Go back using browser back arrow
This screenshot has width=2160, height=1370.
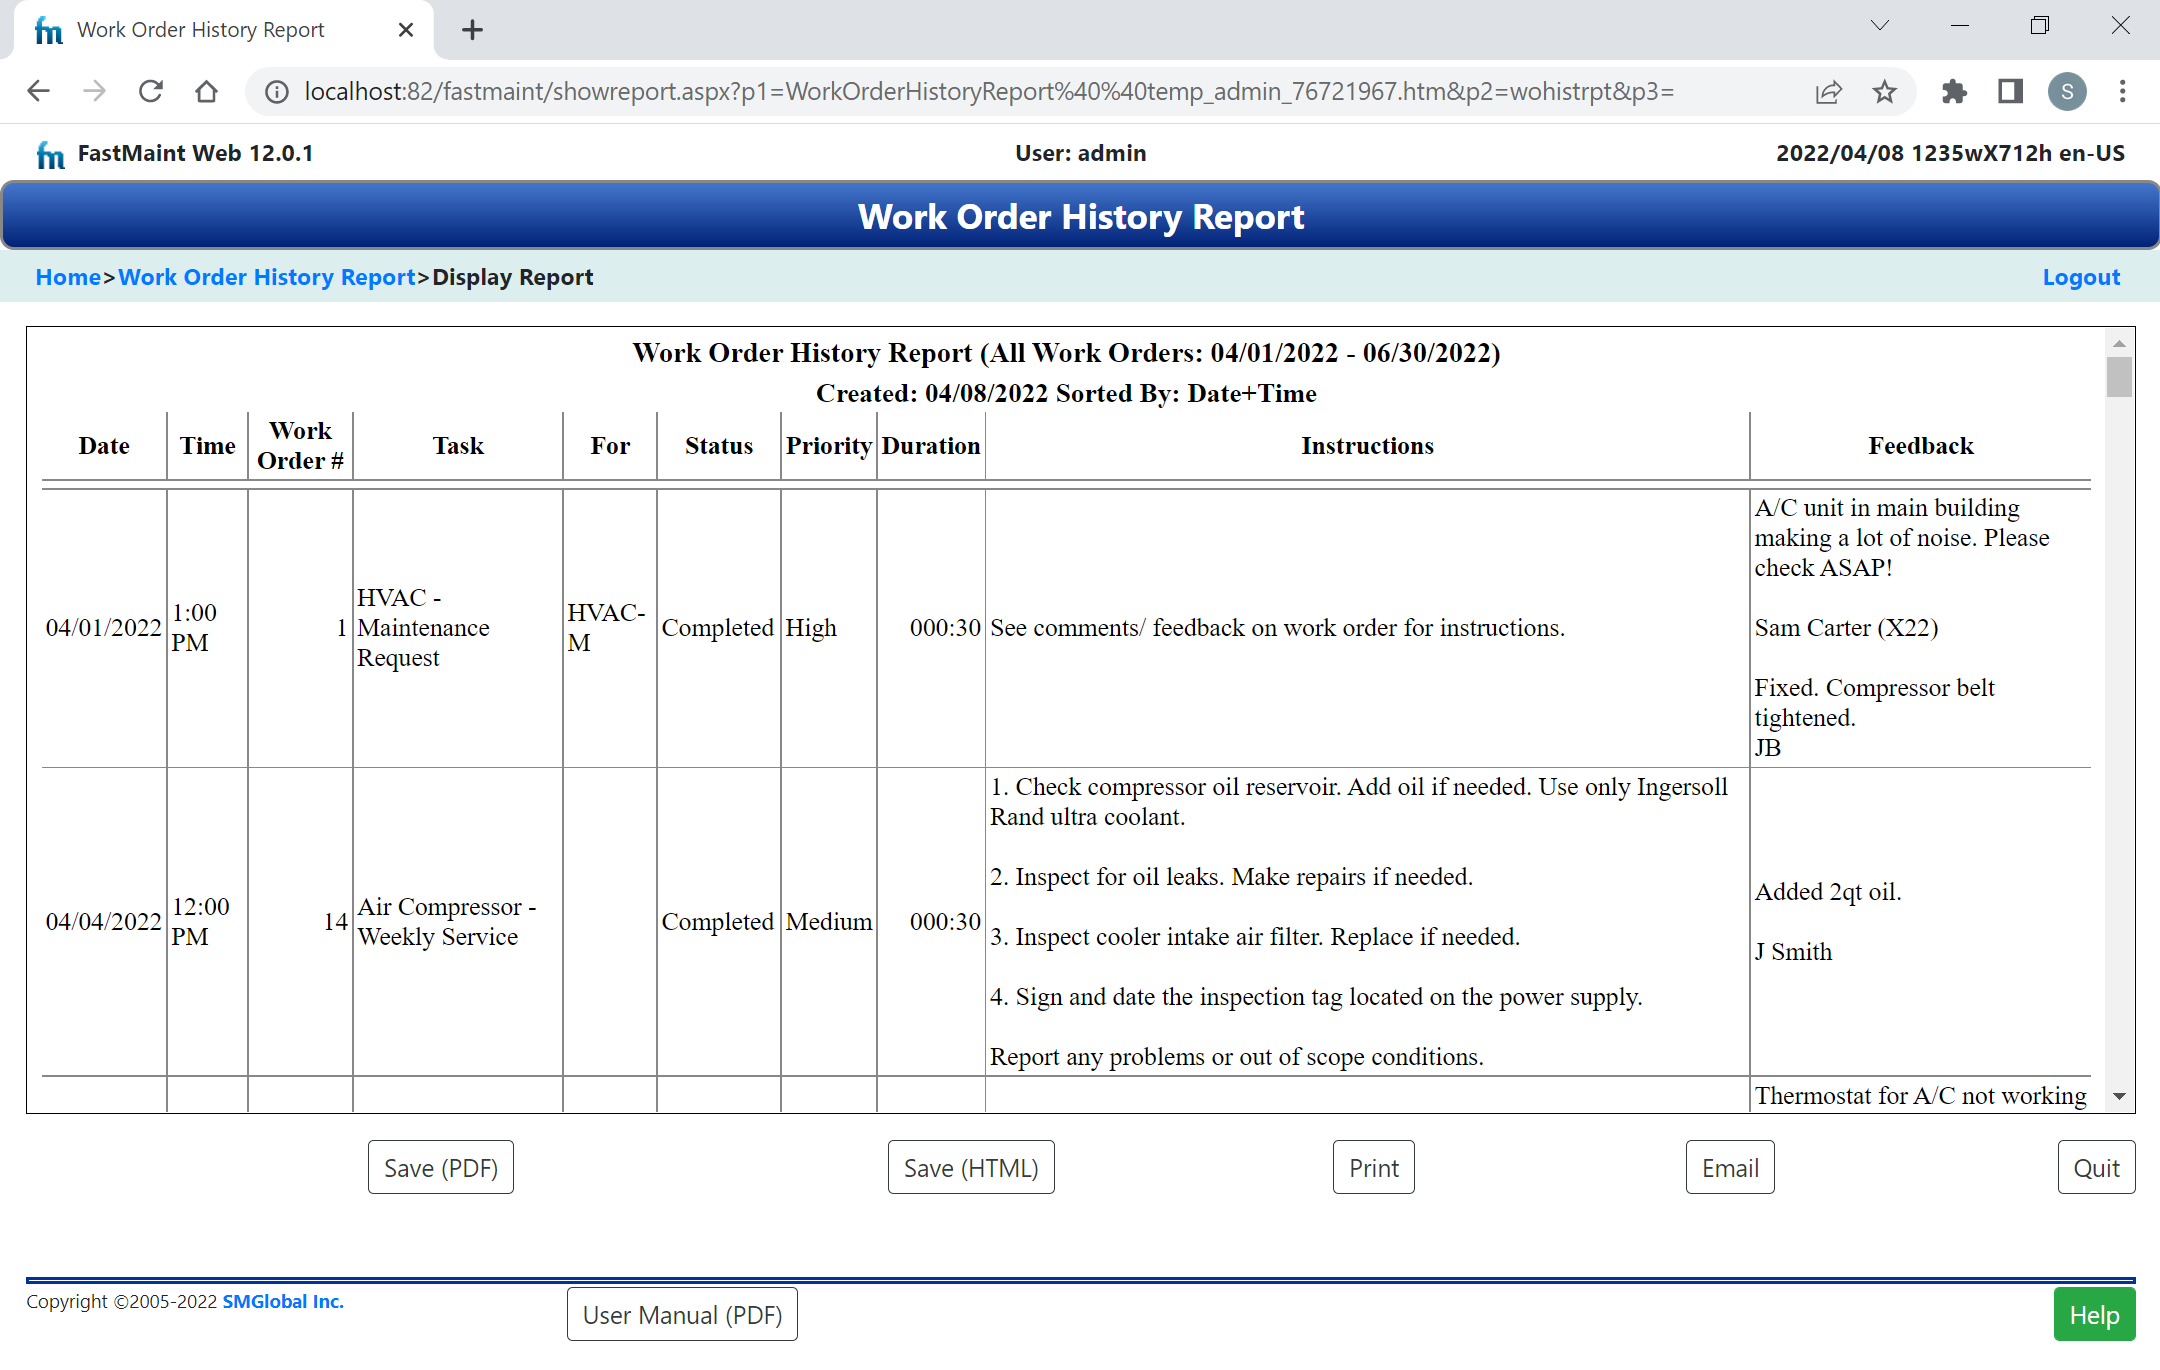[x=38, y=92]
